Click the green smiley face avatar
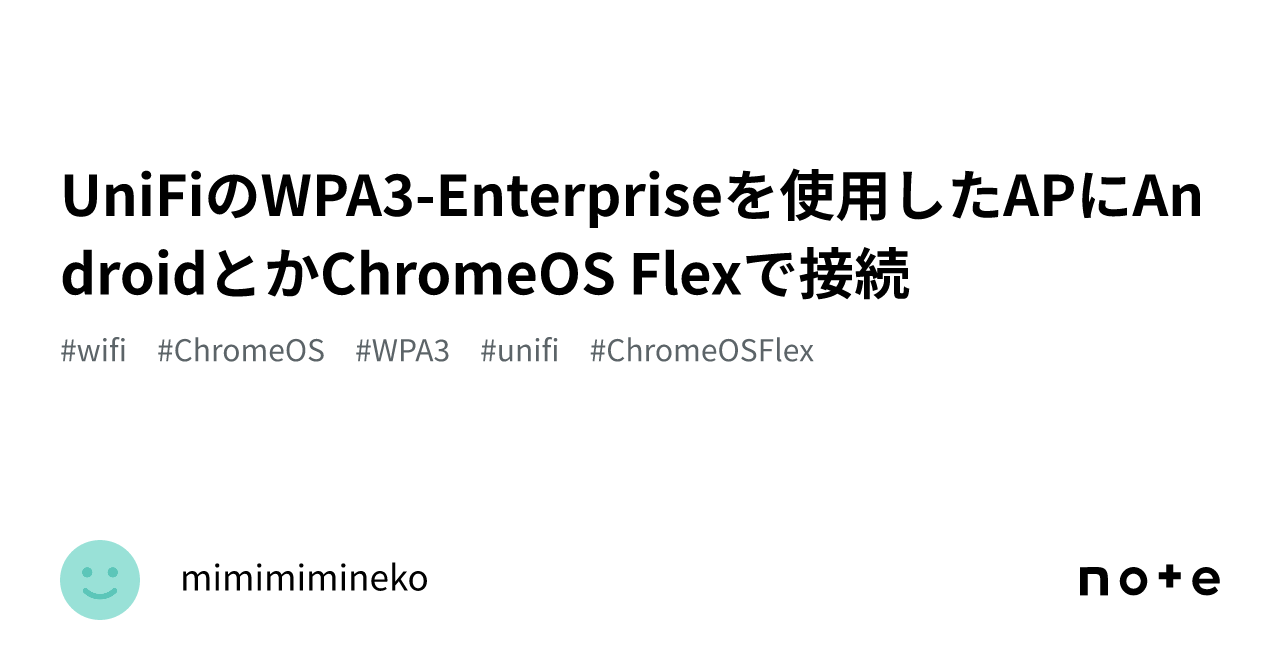Viewport: 1280px width, 670px height. coord(100,580)
